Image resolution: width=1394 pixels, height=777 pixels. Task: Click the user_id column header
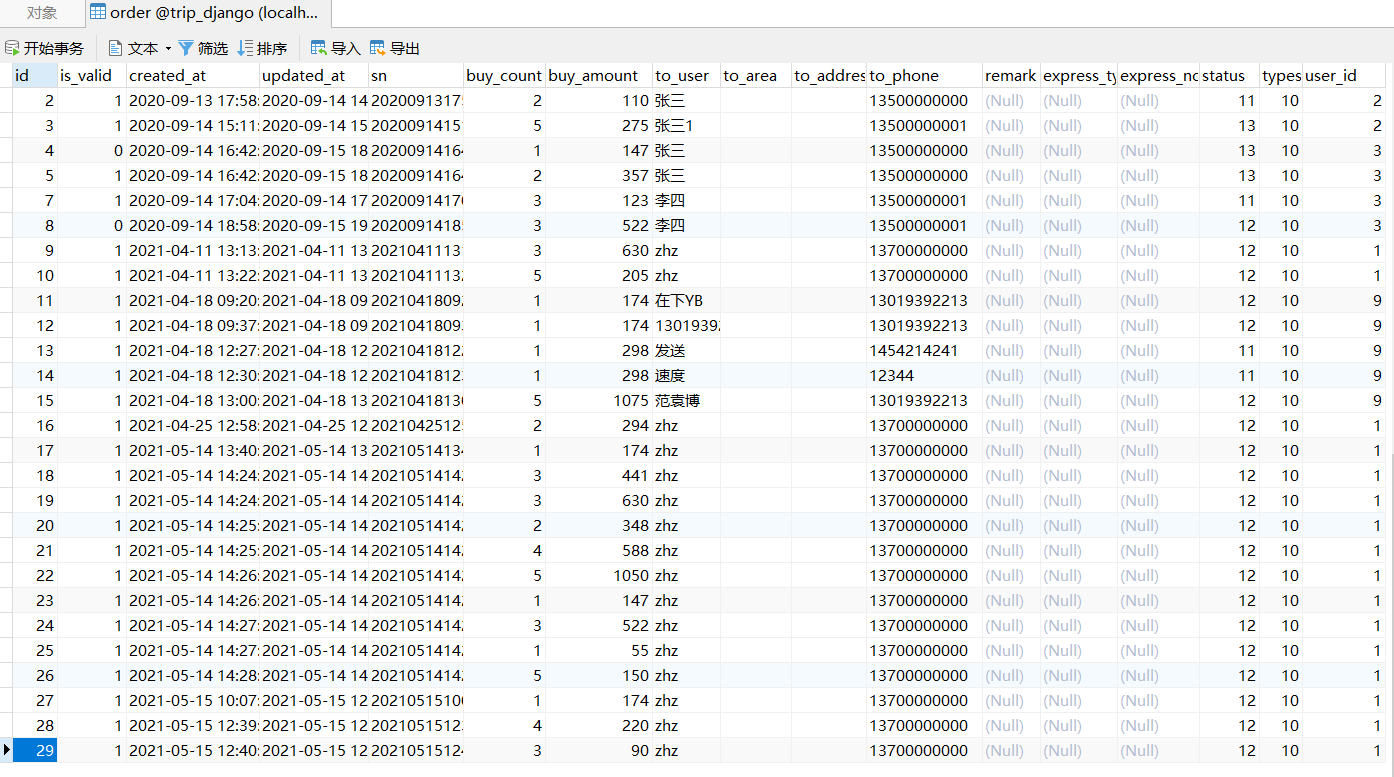coord(1344,75)
